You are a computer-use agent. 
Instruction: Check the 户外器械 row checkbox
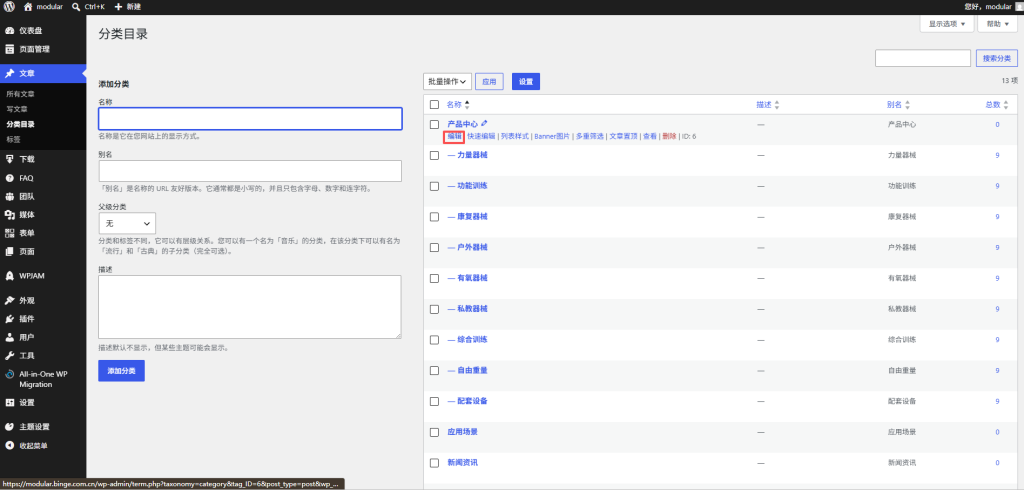point(434,248)
